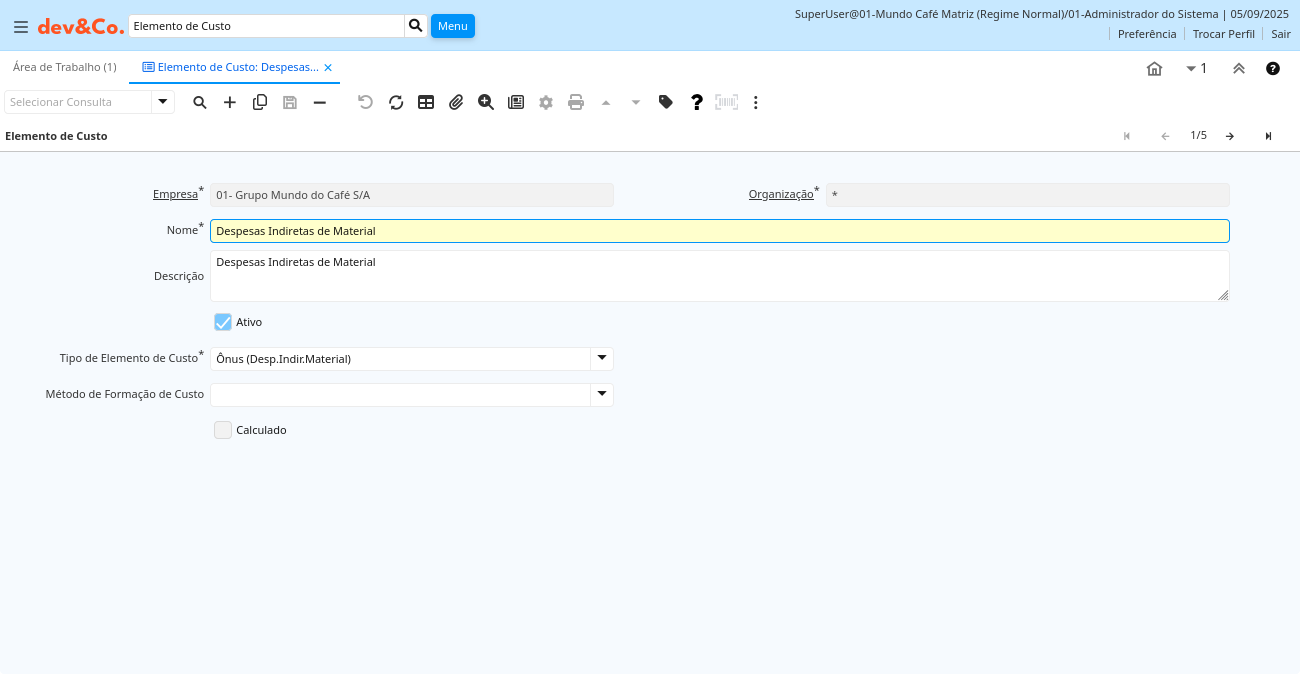
Task: Click the blue Menu button
Action: coord(452,26)
